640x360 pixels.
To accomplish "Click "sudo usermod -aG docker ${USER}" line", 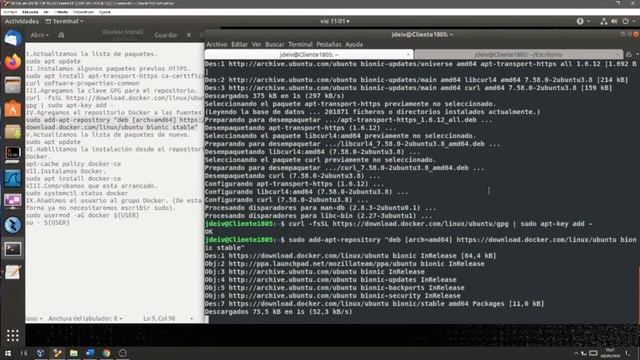I will tap(82, 215).
